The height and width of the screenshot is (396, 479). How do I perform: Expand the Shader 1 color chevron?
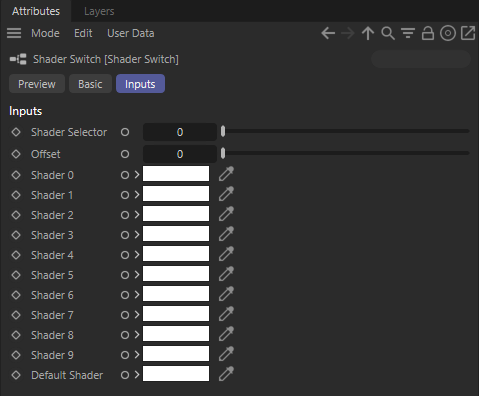(x=137, y=195)
